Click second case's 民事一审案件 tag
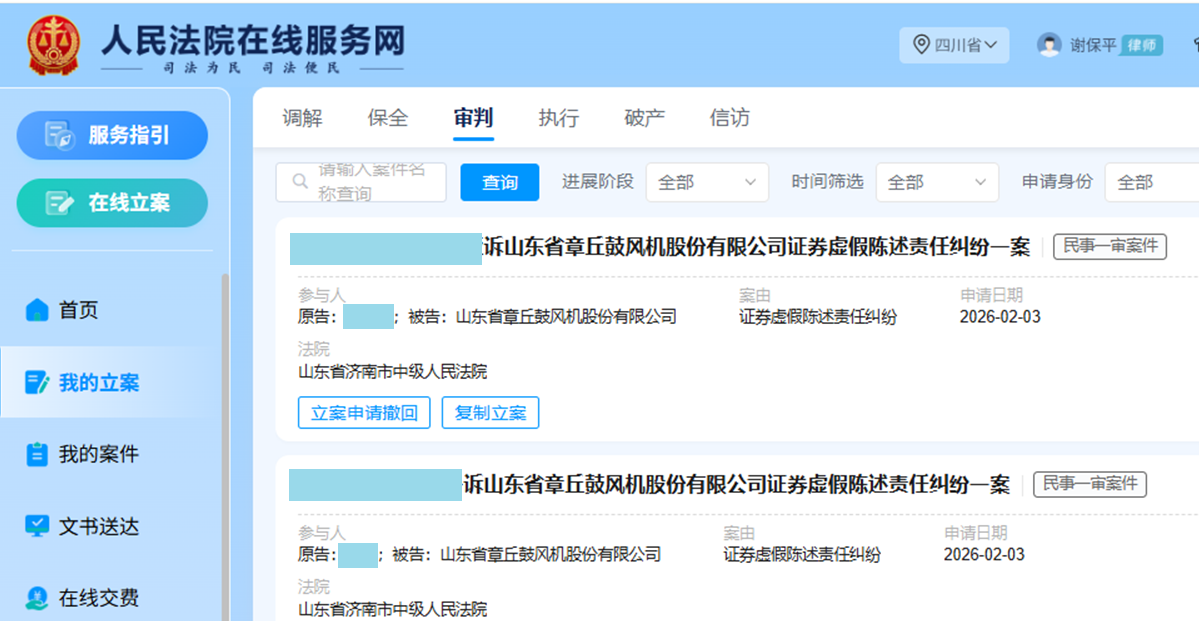The image size is (1199, 621). pos(1090,484)
